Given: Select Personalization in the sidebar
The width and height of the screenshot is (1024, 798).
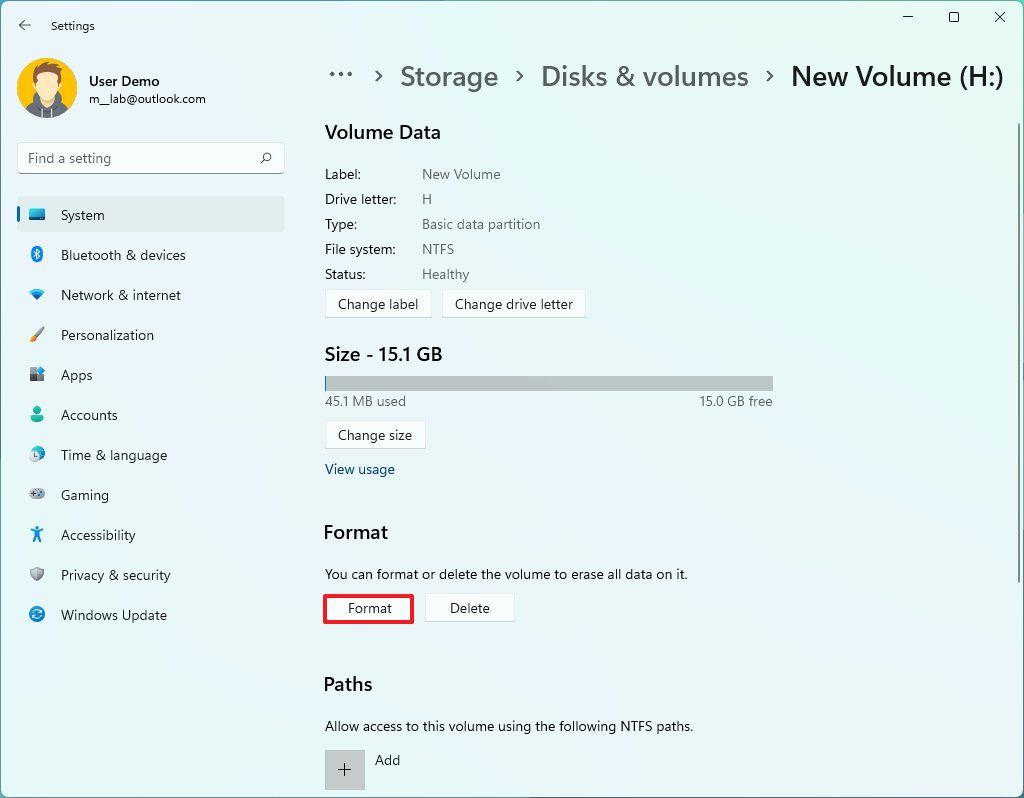Looking at the screenshot, I should click(x=107, y=335).
